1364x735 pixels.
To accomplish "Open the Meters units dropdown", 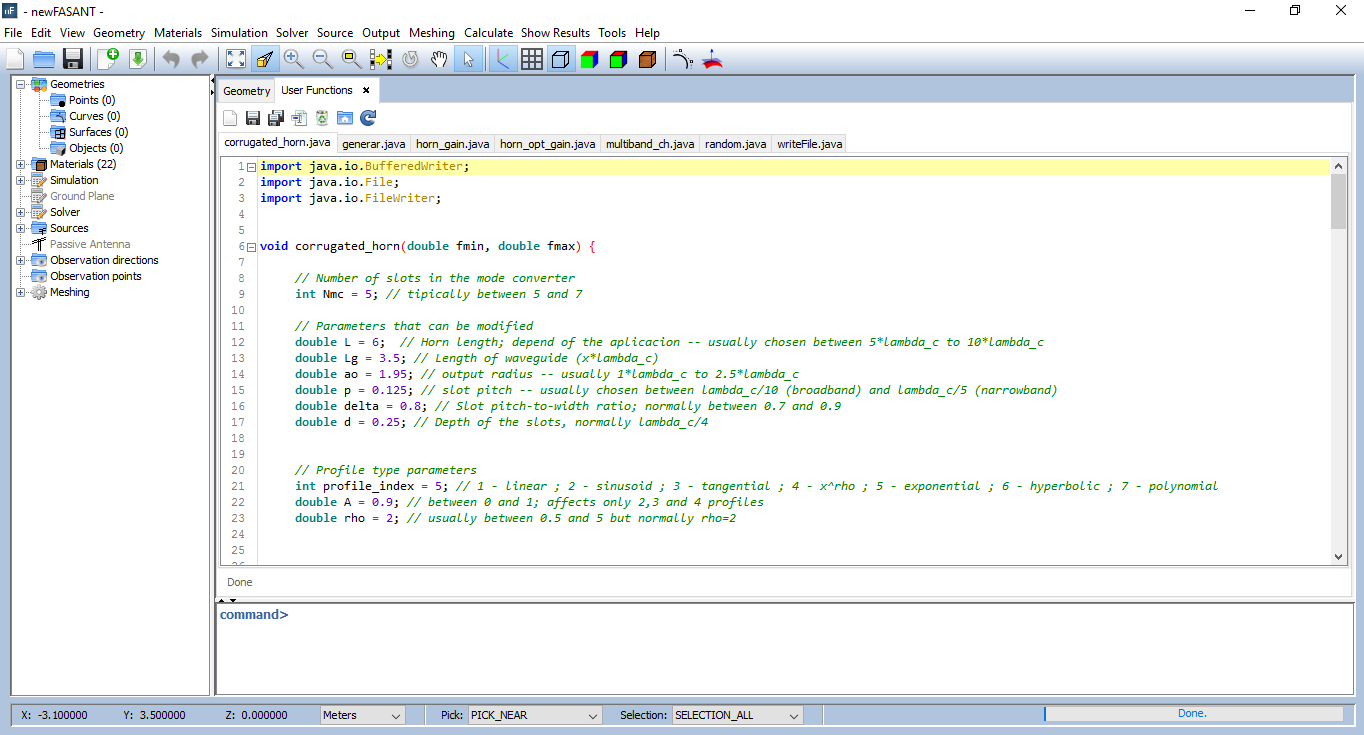I will point(362,715).
